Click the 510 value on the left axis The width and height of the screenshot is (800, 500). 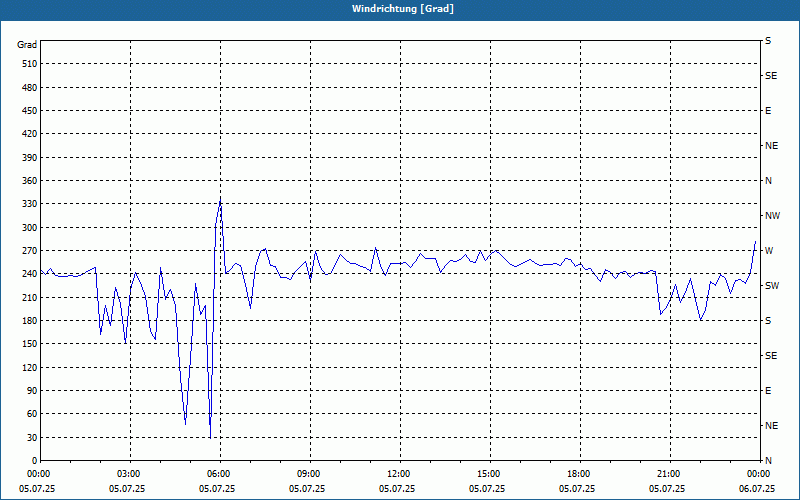30,64
